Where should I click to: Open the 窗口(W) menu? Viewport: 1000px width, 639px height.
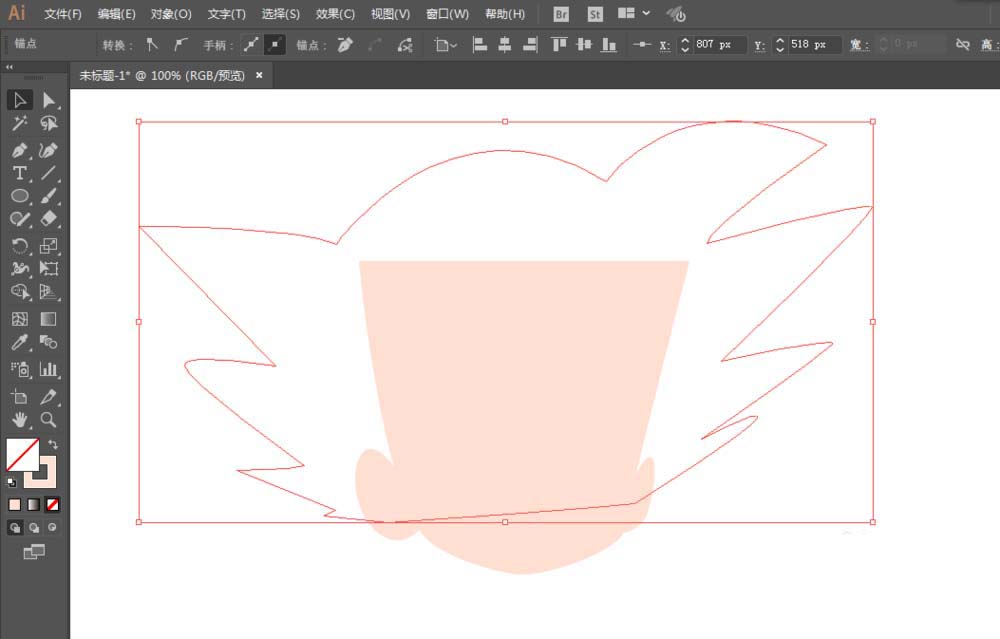coord(447,14)
